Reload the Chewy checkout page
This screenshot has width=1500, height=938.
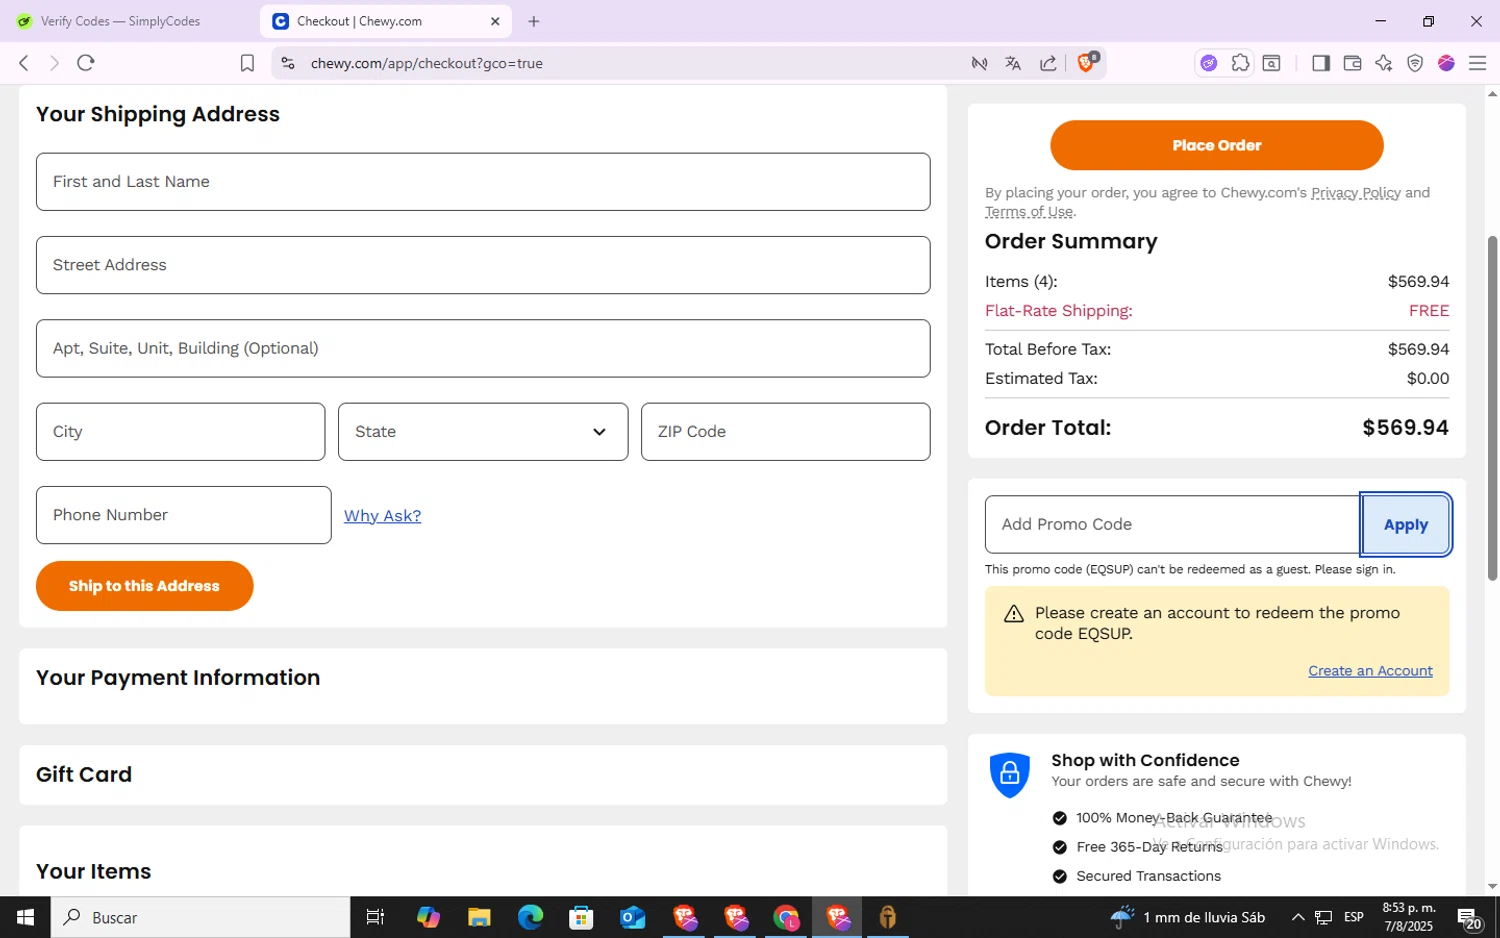pos(86,63)
